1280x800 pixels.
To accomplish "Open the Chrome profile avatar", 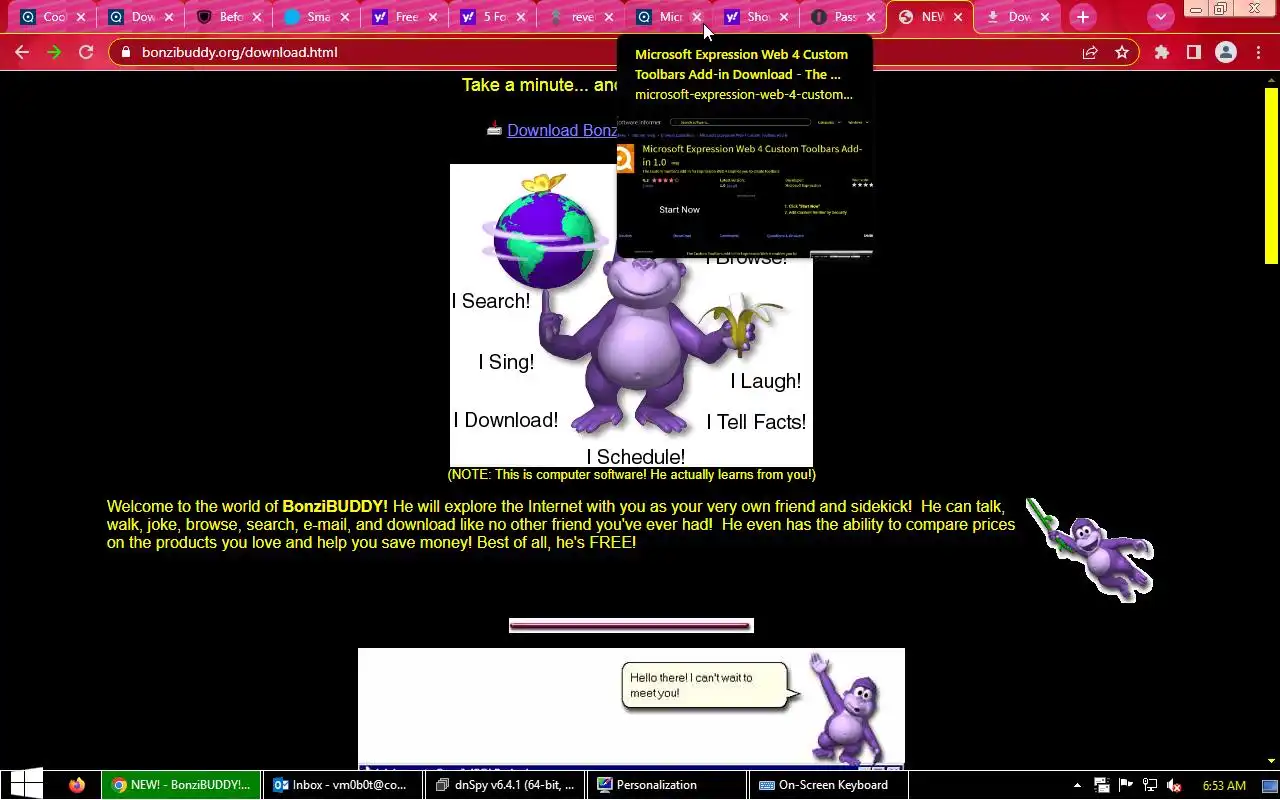I will pyautogui.click(x=1226, y=52).
